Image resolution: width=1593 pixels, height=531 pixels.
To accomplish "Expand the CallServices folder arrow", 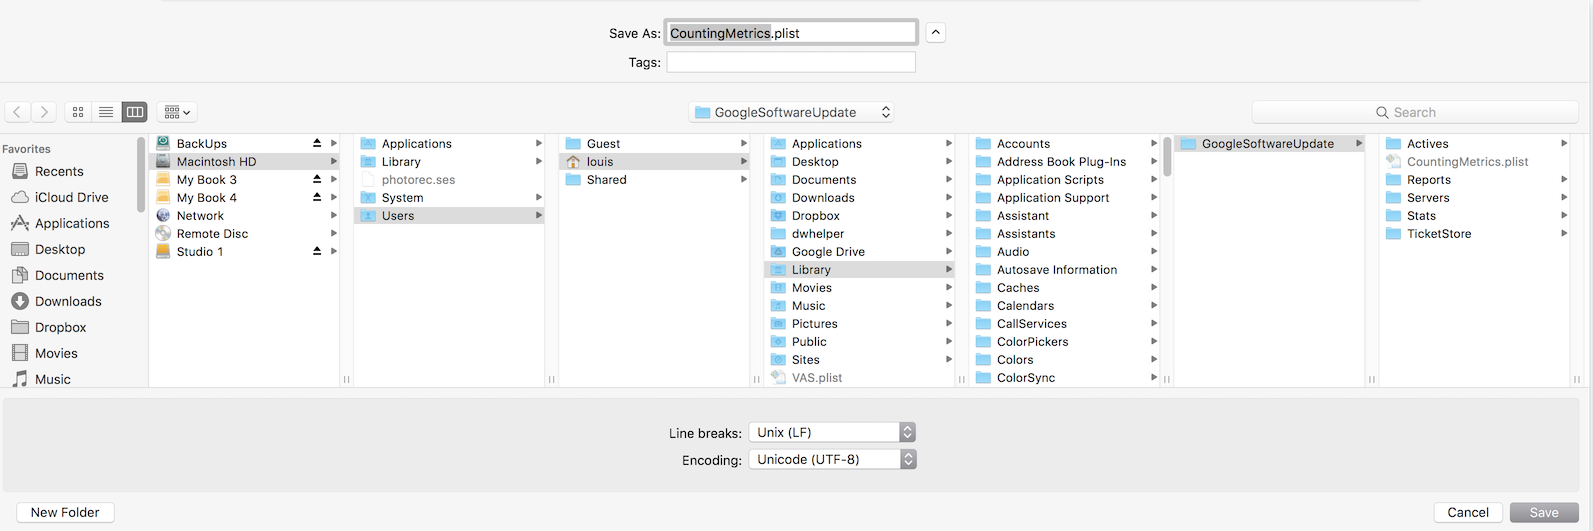I will (x=1154, y=323).
